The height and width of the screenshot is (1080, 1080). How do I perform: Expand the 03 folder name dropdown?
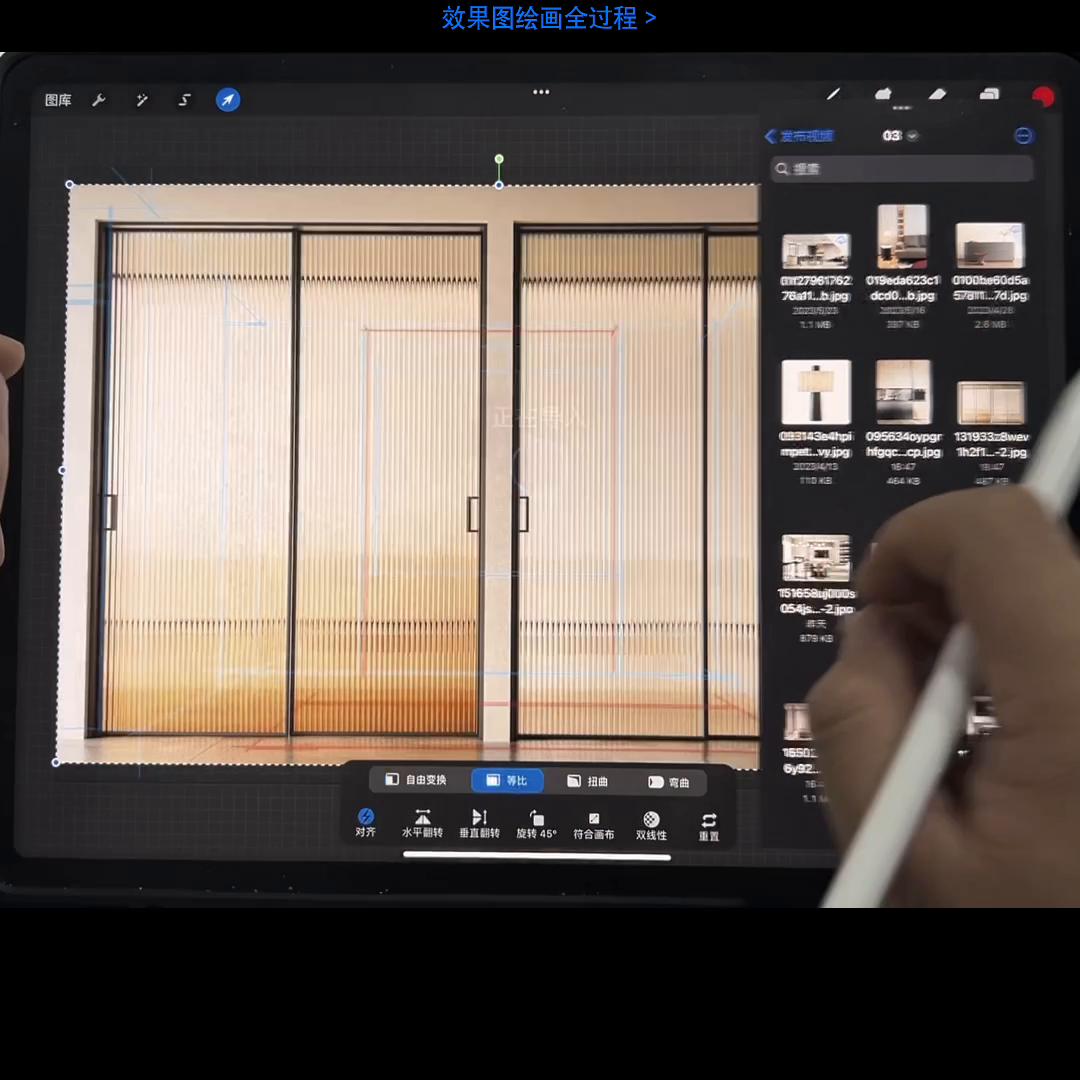coord(898,136)
